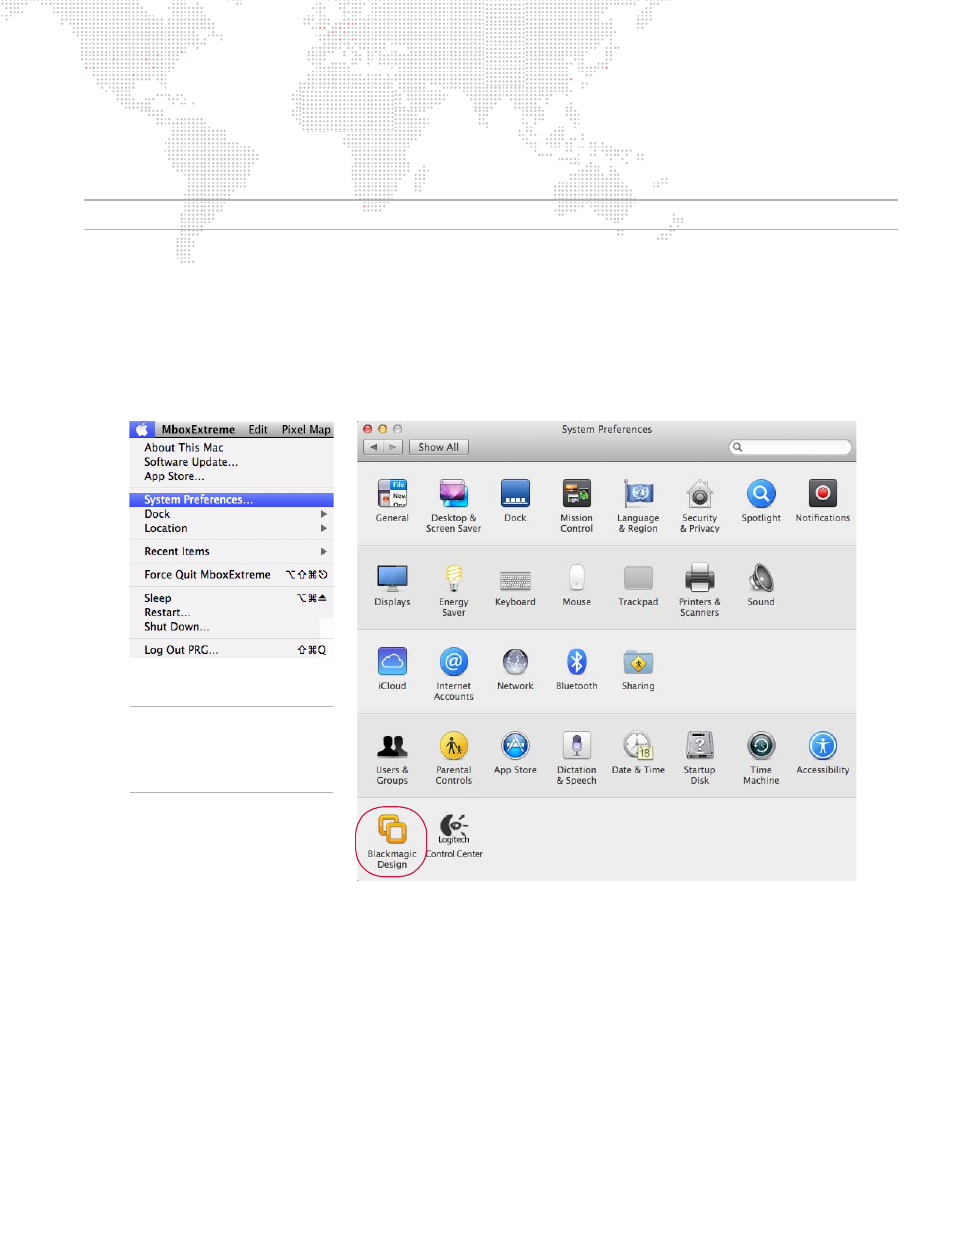Open App Store preferences

(x=515, y=753)
